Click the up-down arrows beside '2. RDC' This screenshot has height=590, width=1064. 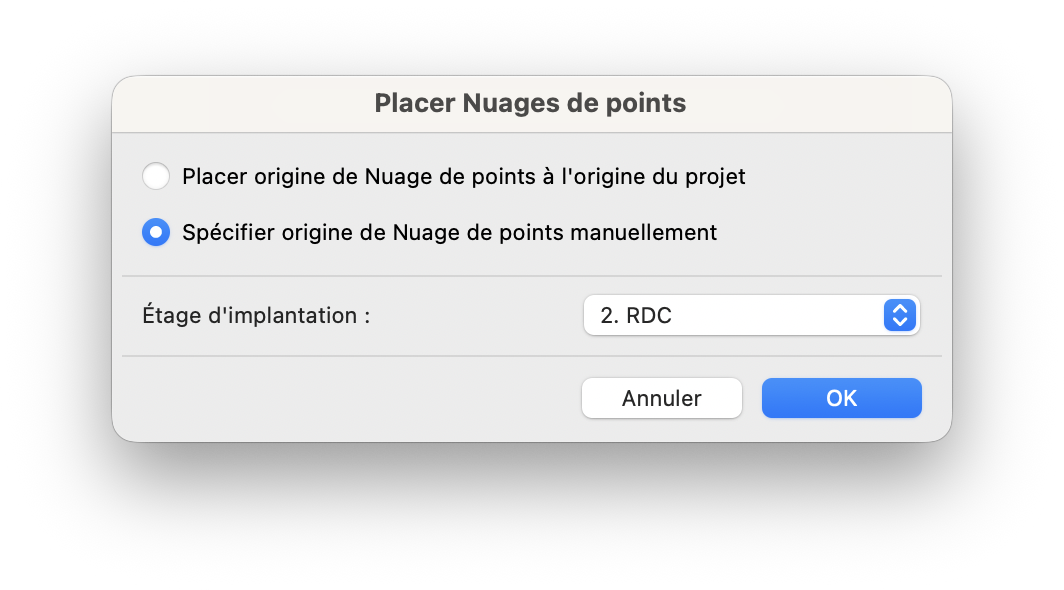coord(900,315)
